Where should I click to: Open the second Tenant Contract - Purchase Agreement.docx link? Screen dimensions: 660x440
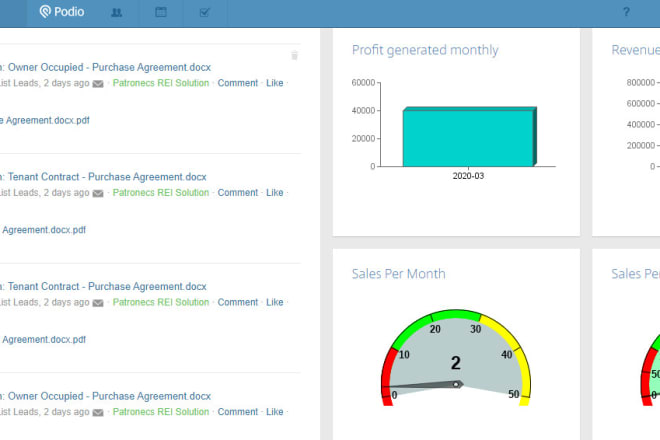point(107,286)
